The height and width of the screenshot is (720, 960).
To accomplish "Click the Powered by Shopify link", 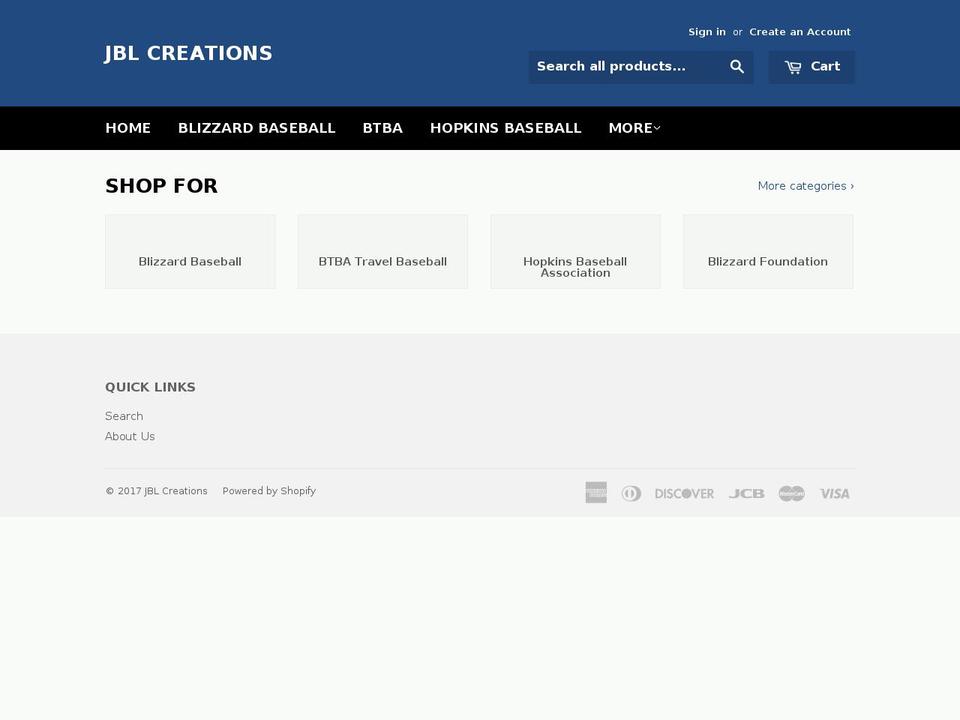I will coord(268,490).
